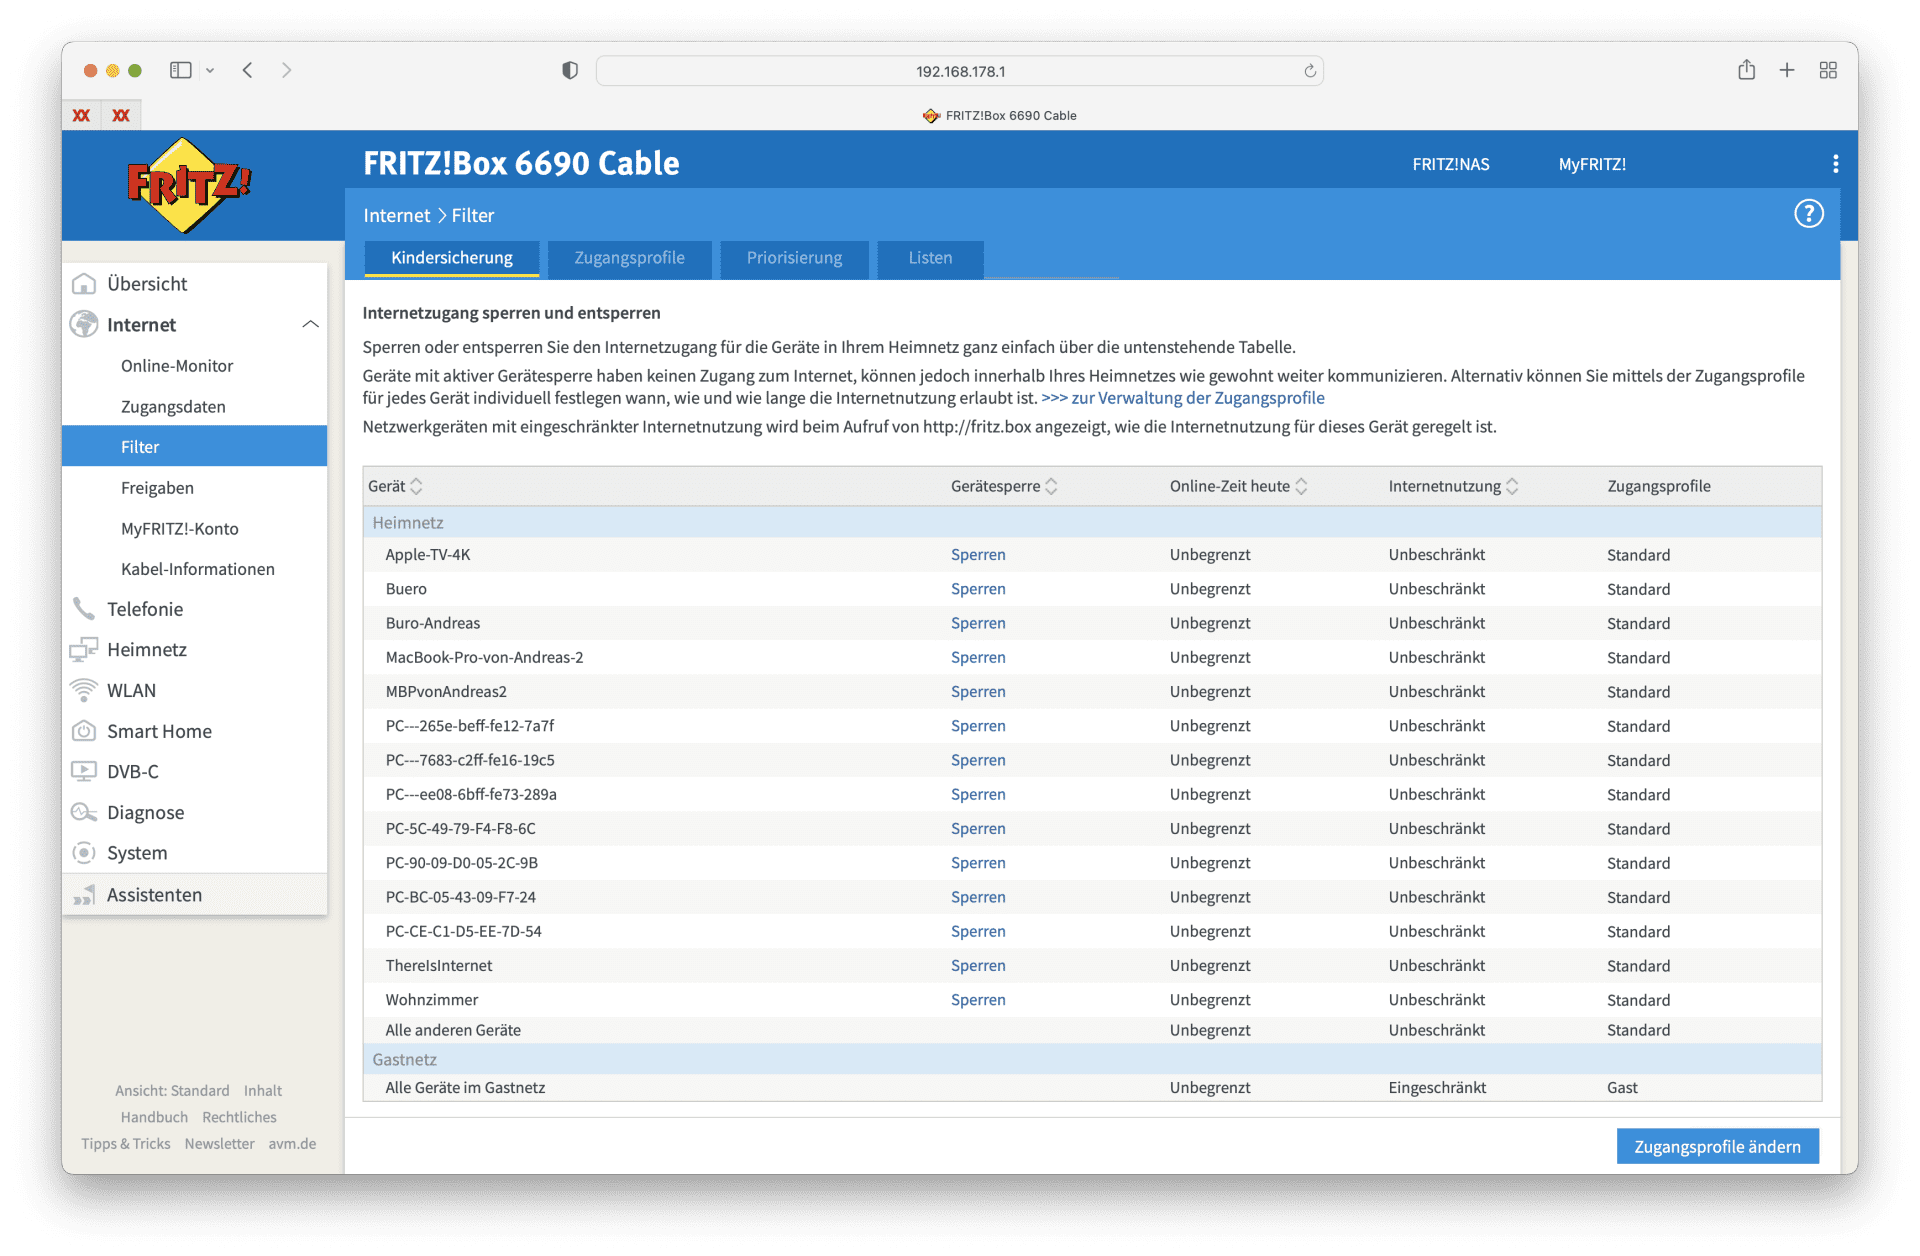
Task: Click the DVB-C TV icon
Action: tap(84, 772)
